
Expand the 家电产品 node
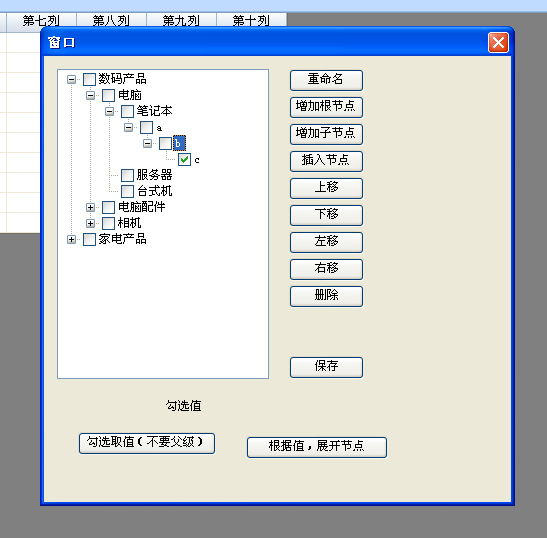[x=72, y=239]
